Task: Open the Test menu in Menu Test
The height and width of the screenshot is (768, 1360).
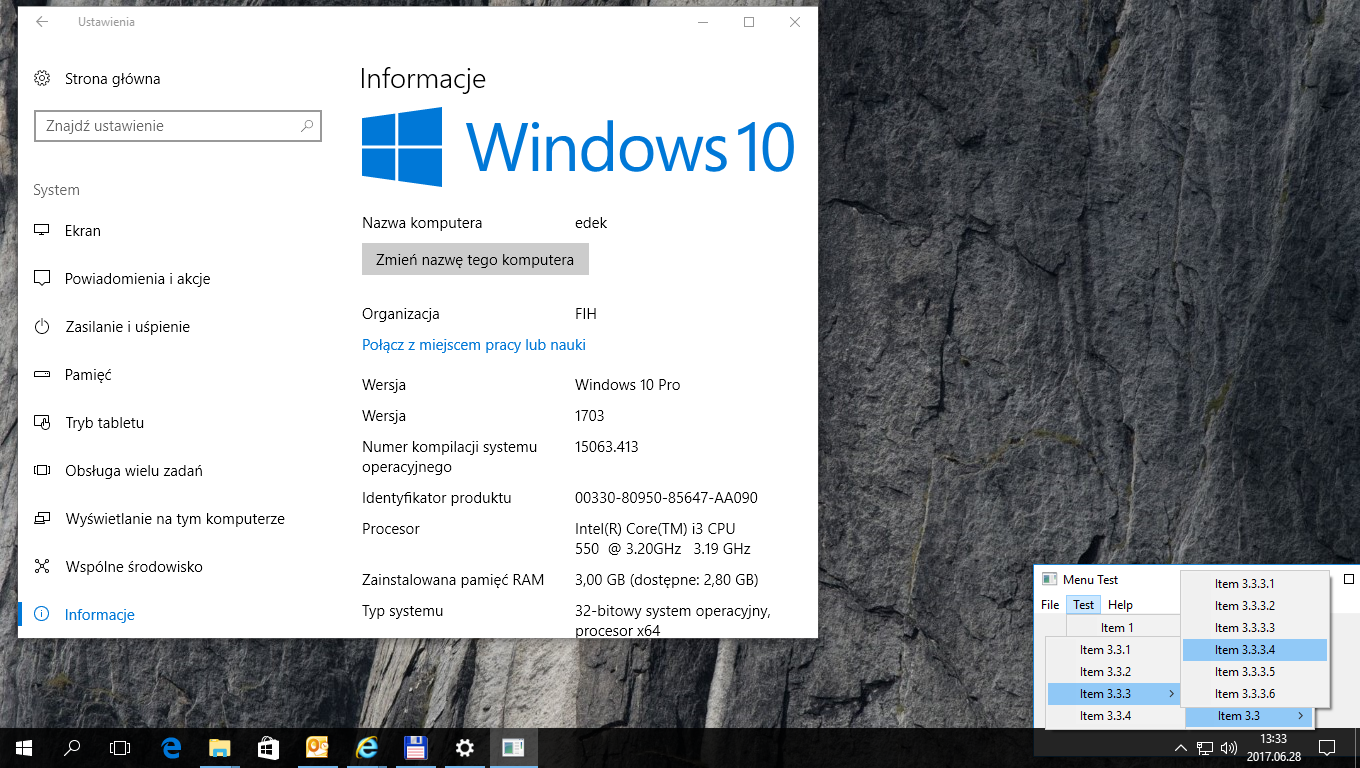Action: (x=1083, y=605)
